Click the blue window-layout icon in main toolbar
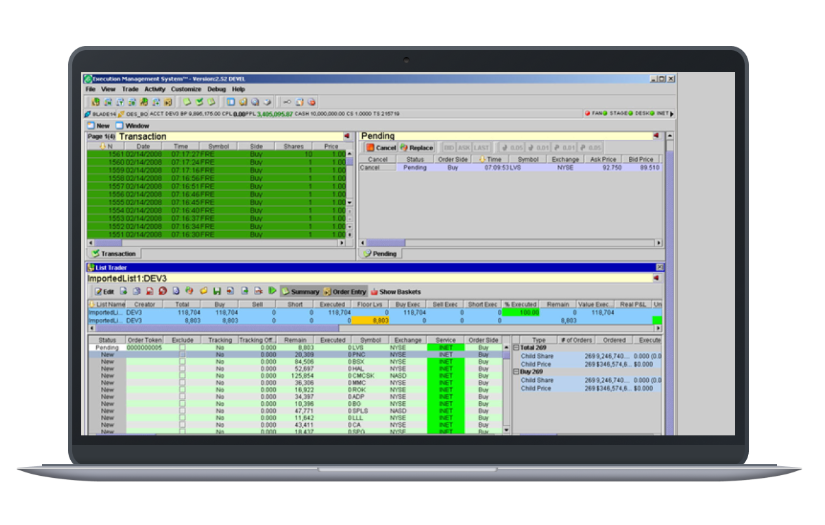This screenshot has height=525, width=825. (231, 102)
